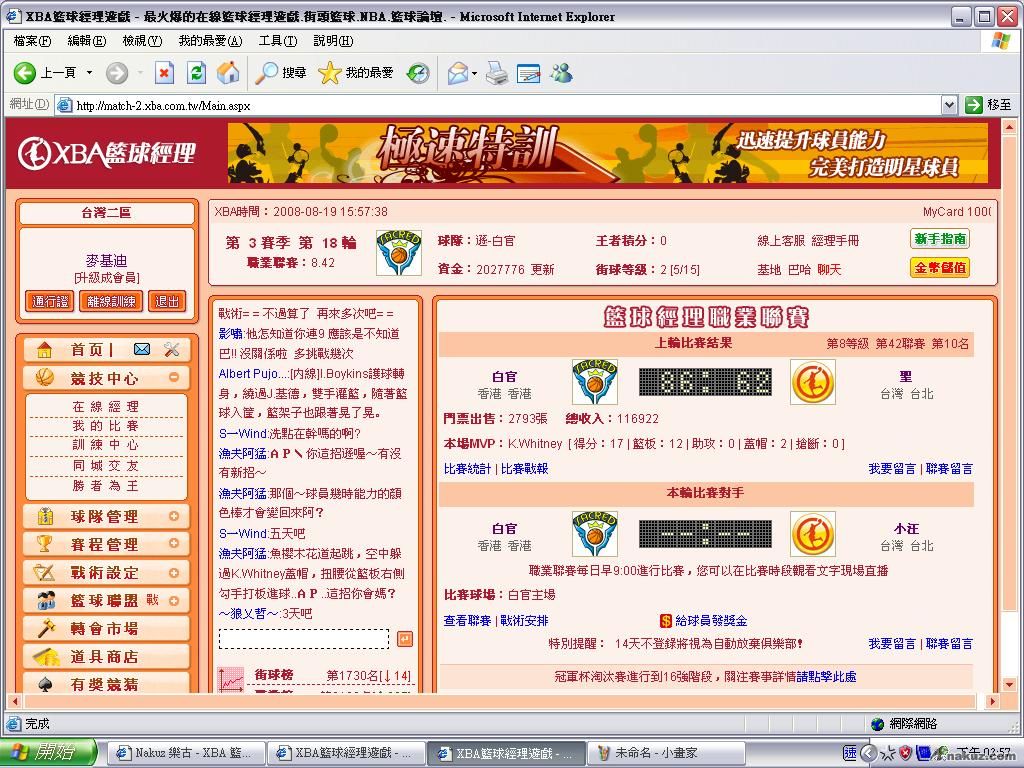Image resolution: width=1024 pixels, height=768 pixels.
Task: Click the SACRED team logo in header
Action: 399,253
